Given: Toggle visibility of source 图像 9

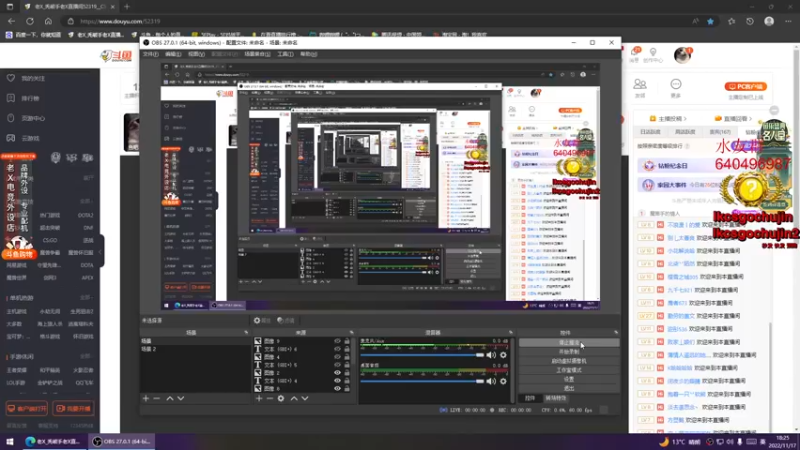Looking at the screenshot, I should coord(337,341).
